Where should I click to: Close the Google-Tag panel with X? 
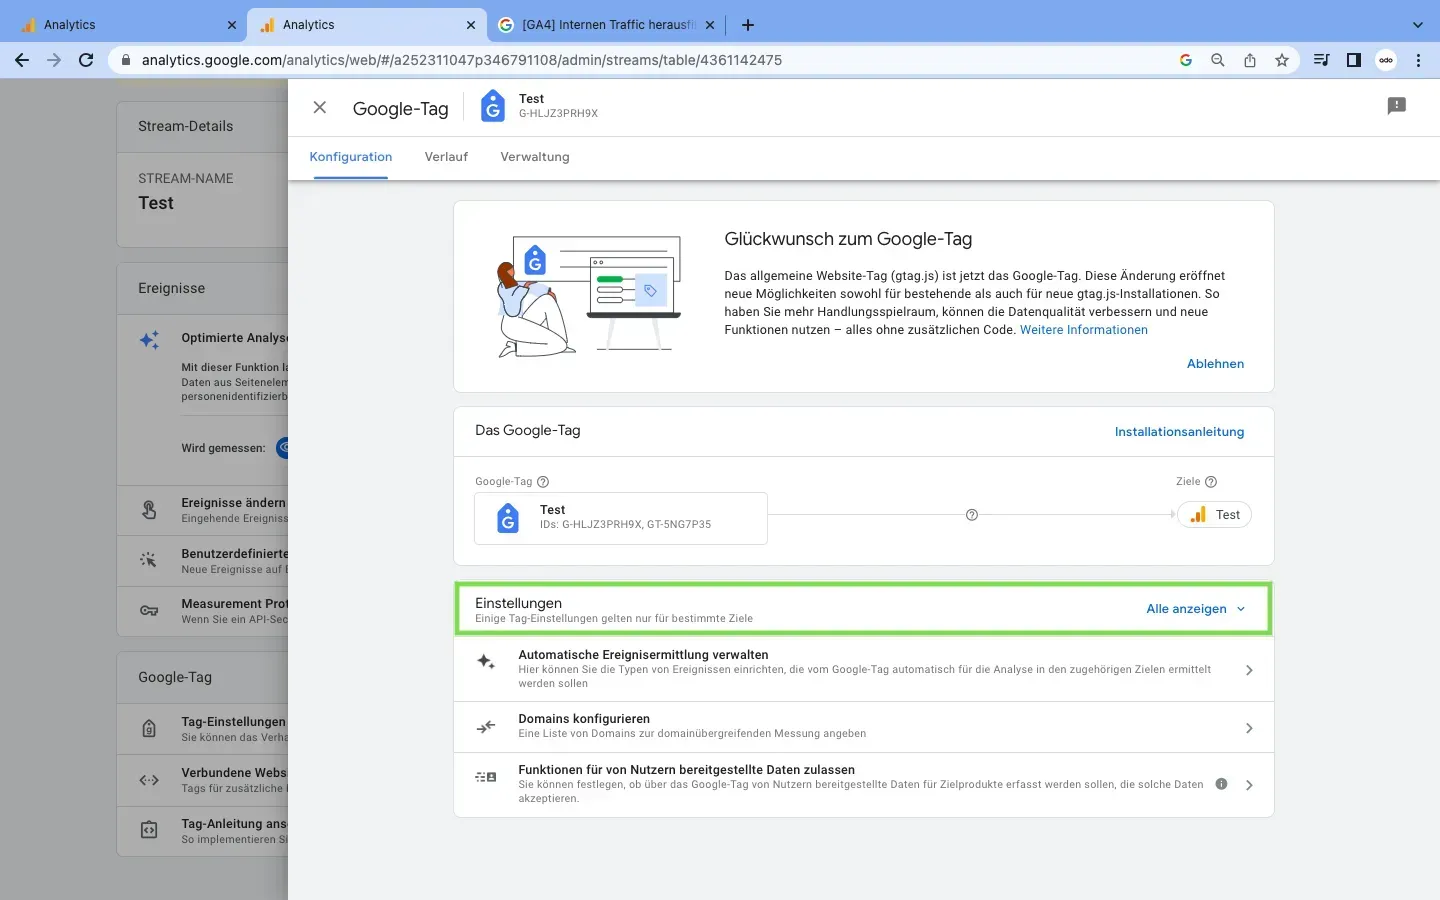(320, 107)
